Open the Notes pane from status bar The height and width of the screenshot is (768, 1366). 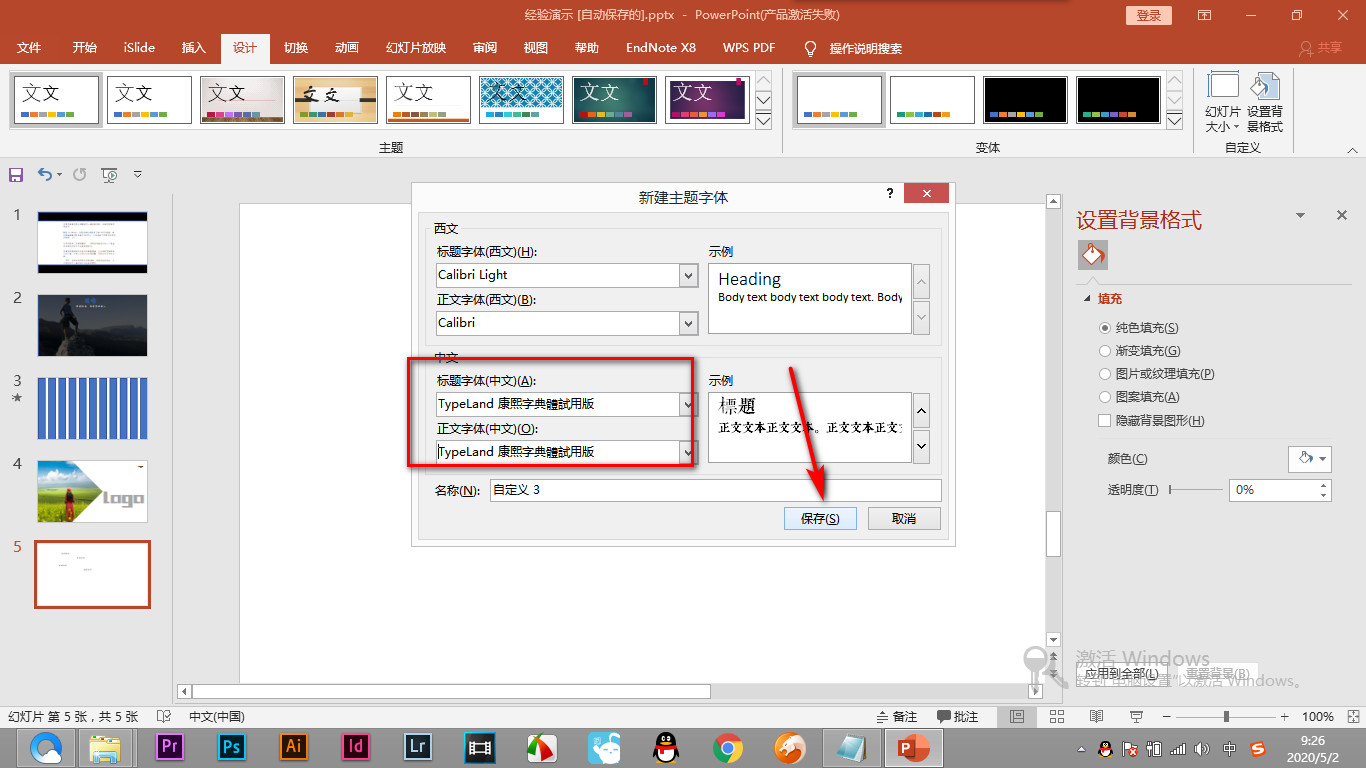pos(897,717)
